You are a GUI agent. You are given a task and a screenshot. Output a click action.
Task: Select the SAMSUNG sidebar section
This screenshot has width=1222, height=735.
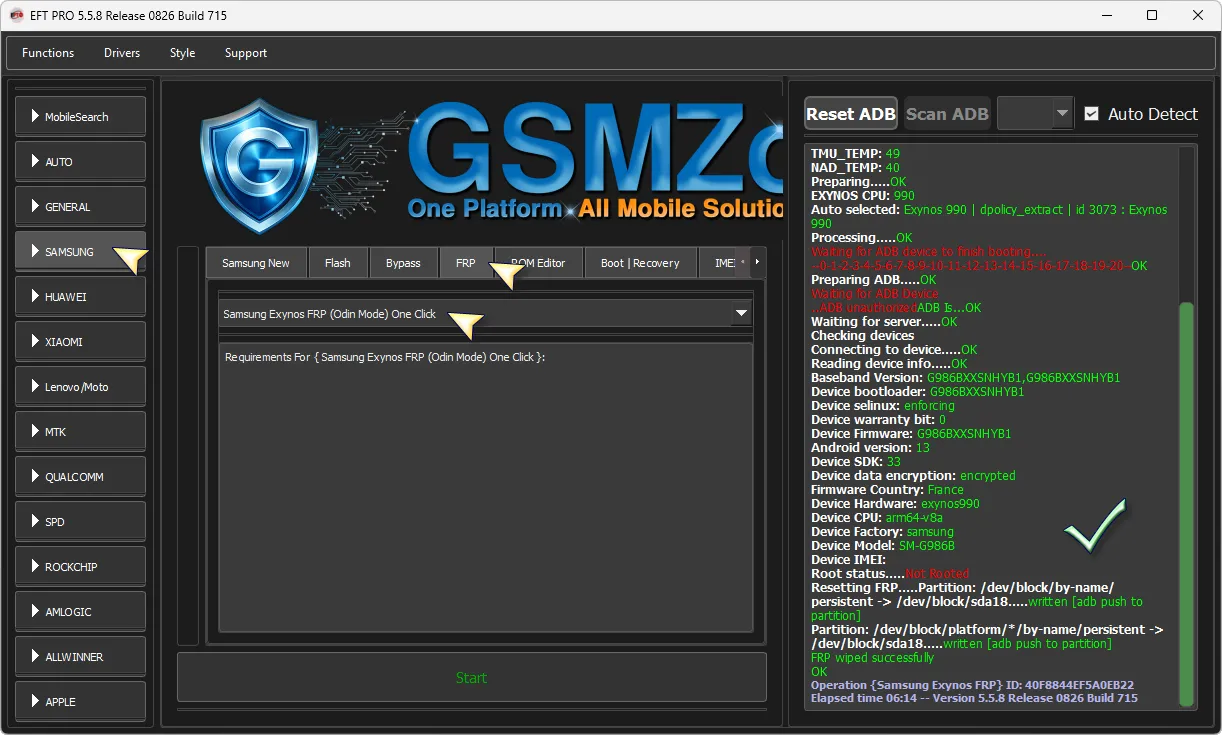[x=80, y=252]
